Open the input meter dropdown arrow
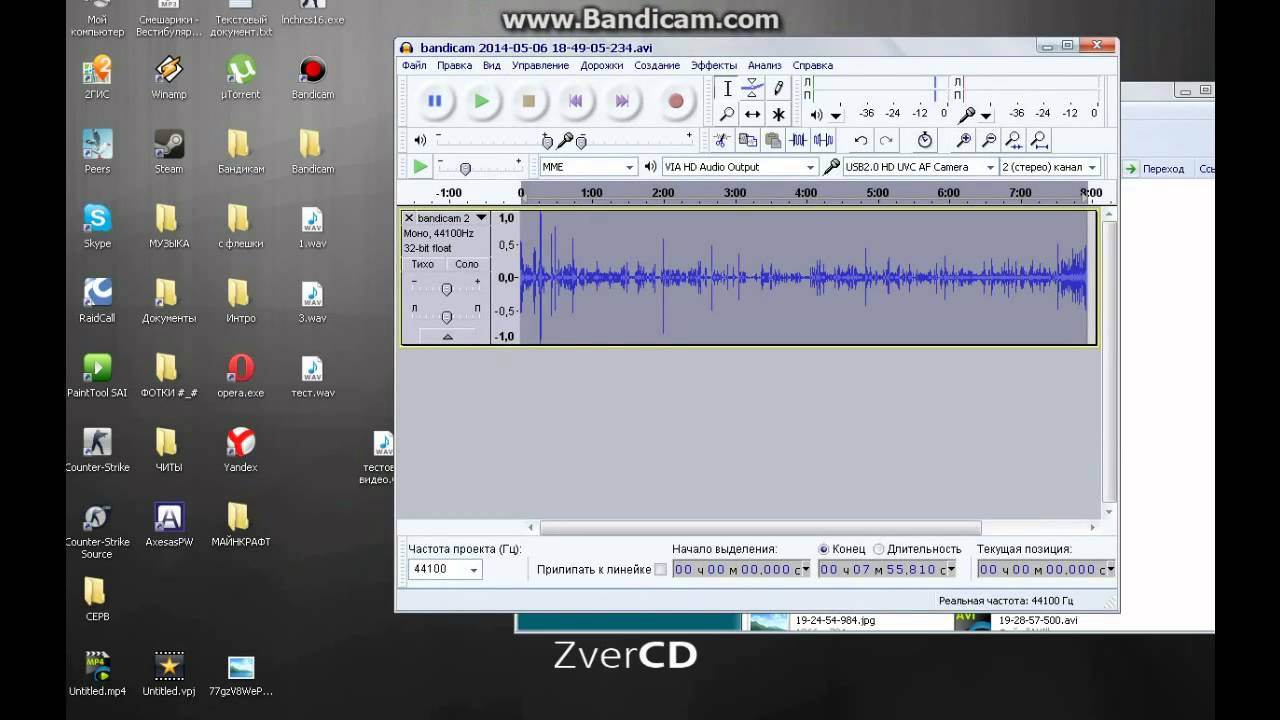The height and width of the screenshot is (720, 1280). point(986,115)
